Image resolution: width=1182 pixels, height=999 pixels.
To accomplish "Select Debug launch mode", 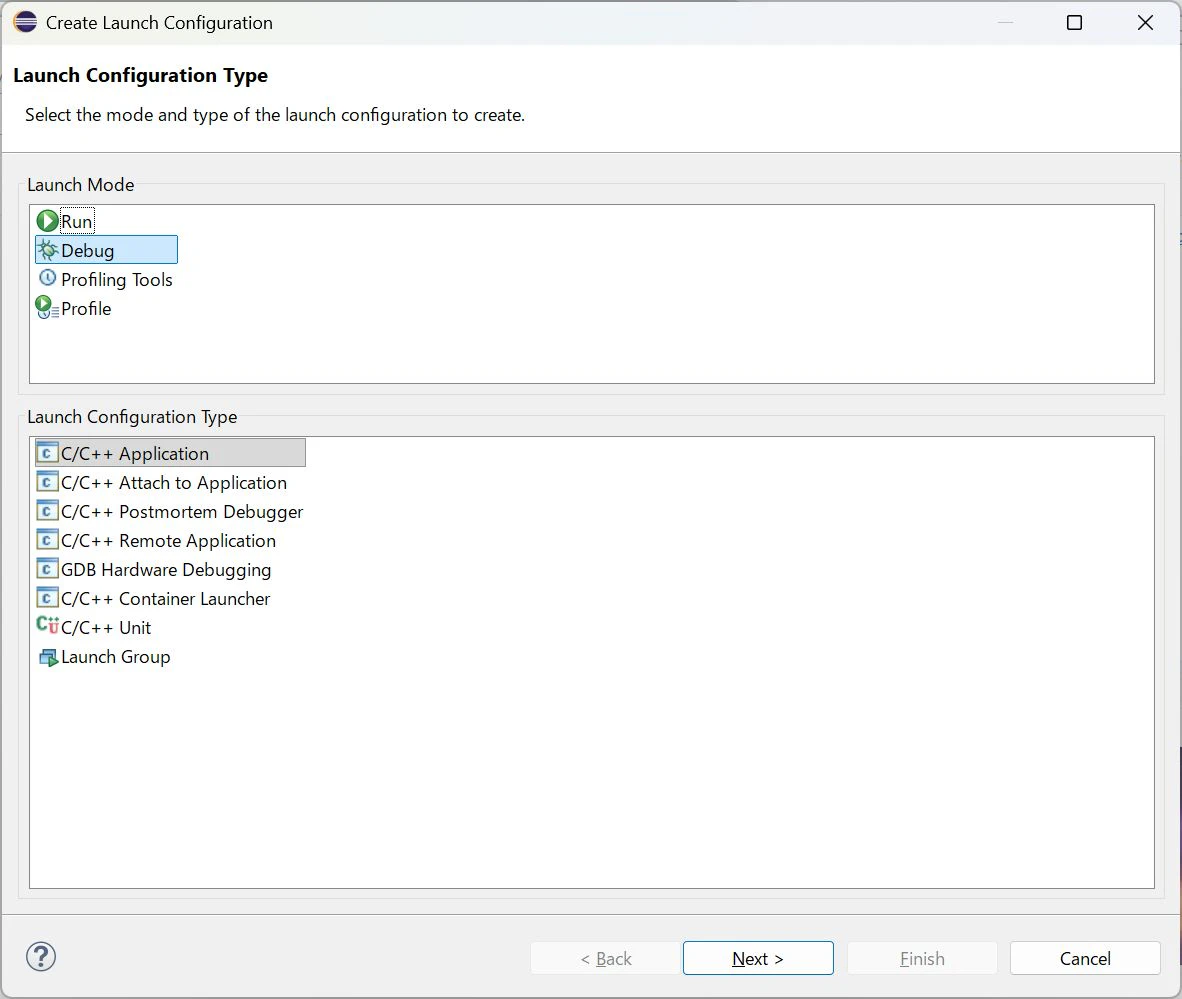I will click(x=106, y=250).
